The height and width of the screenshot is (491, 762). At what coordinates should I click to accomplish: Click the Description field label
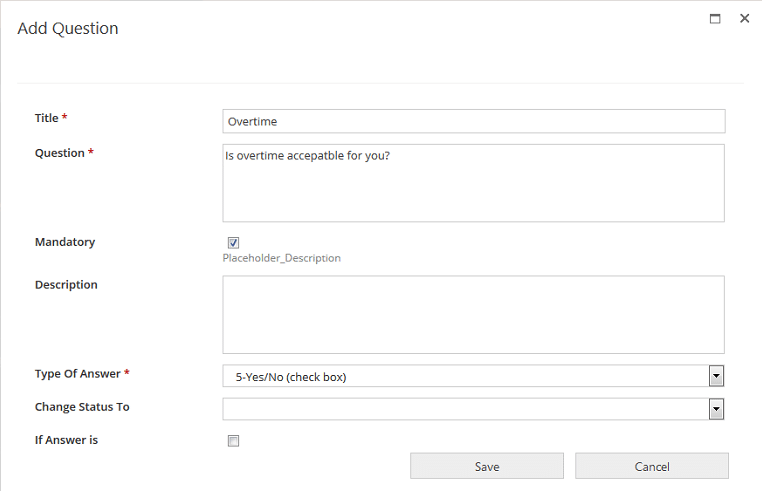(66, 285)
